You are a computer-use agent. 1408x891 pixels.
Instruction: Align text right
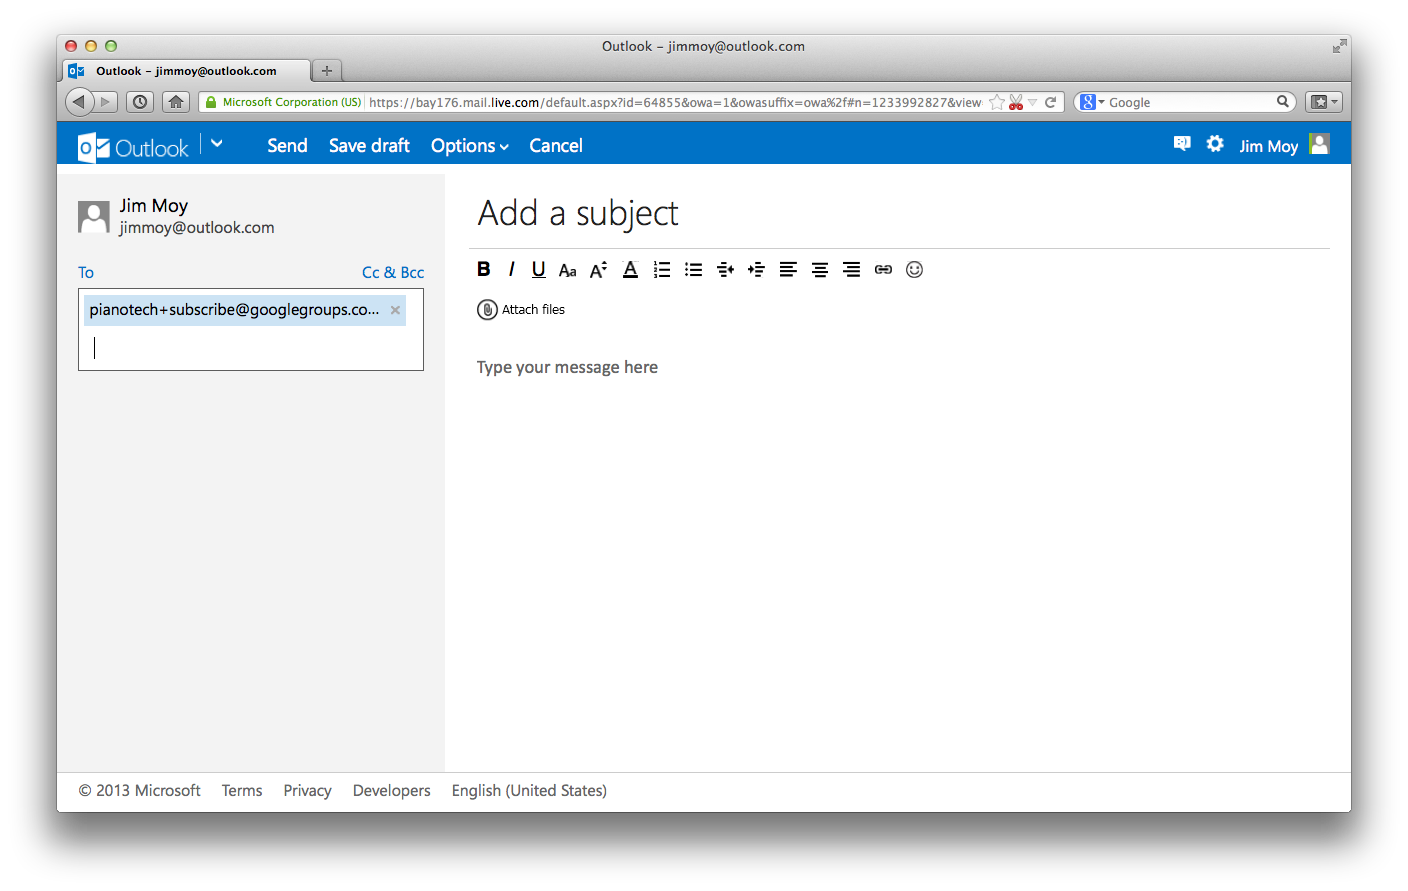(851, 270)
